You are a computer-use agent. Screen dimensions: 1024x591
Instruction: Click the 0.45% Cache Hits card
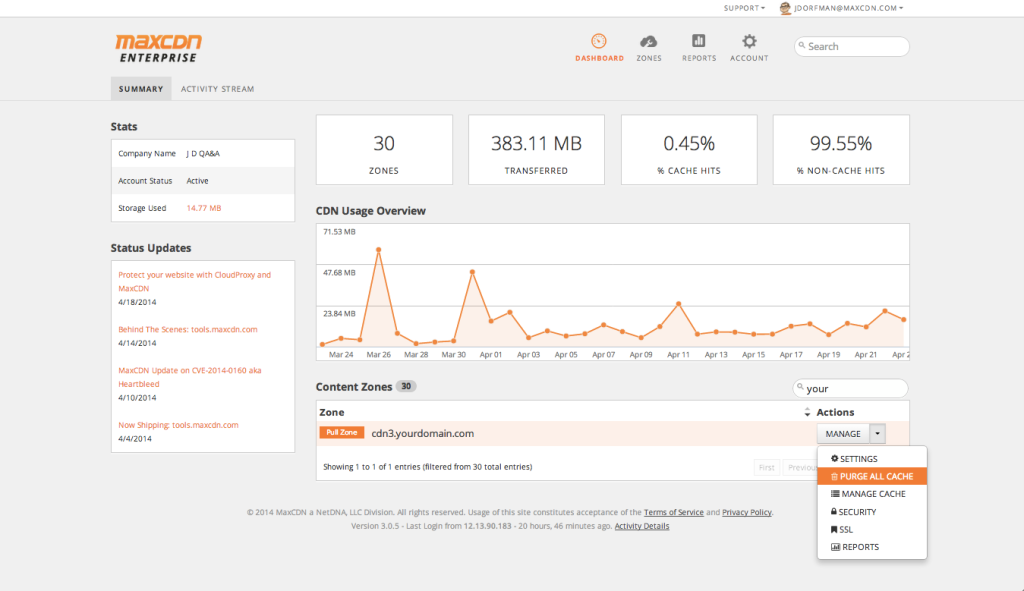(689, 150)
